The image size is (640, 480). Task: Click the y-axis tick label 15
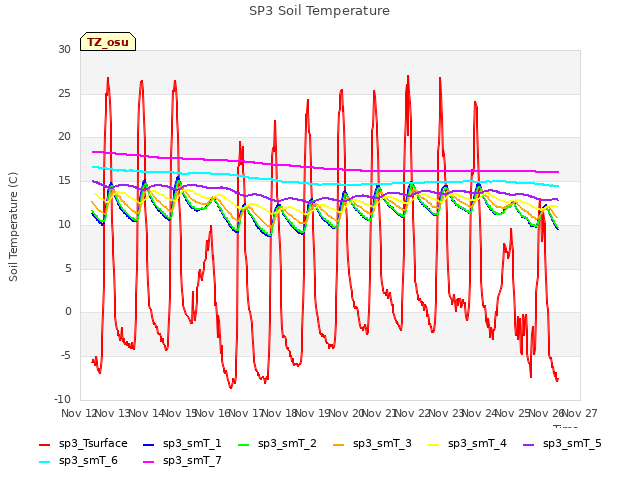(64, 180)
